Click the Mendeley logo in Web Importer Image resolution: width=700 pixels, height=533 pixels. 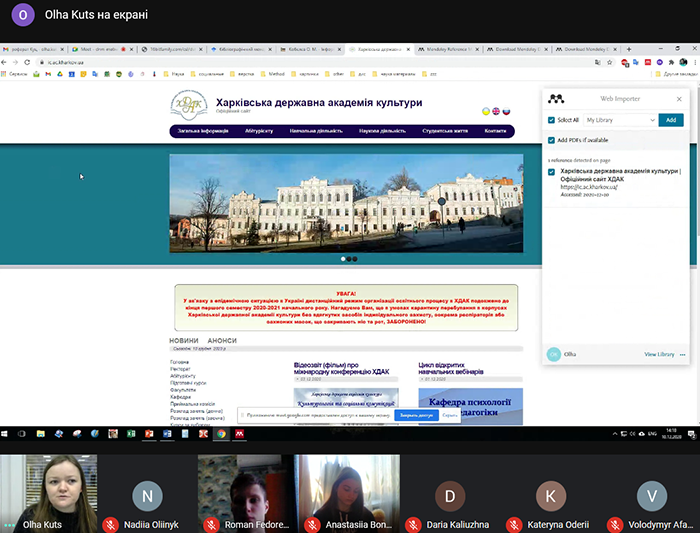click(556, 99)
